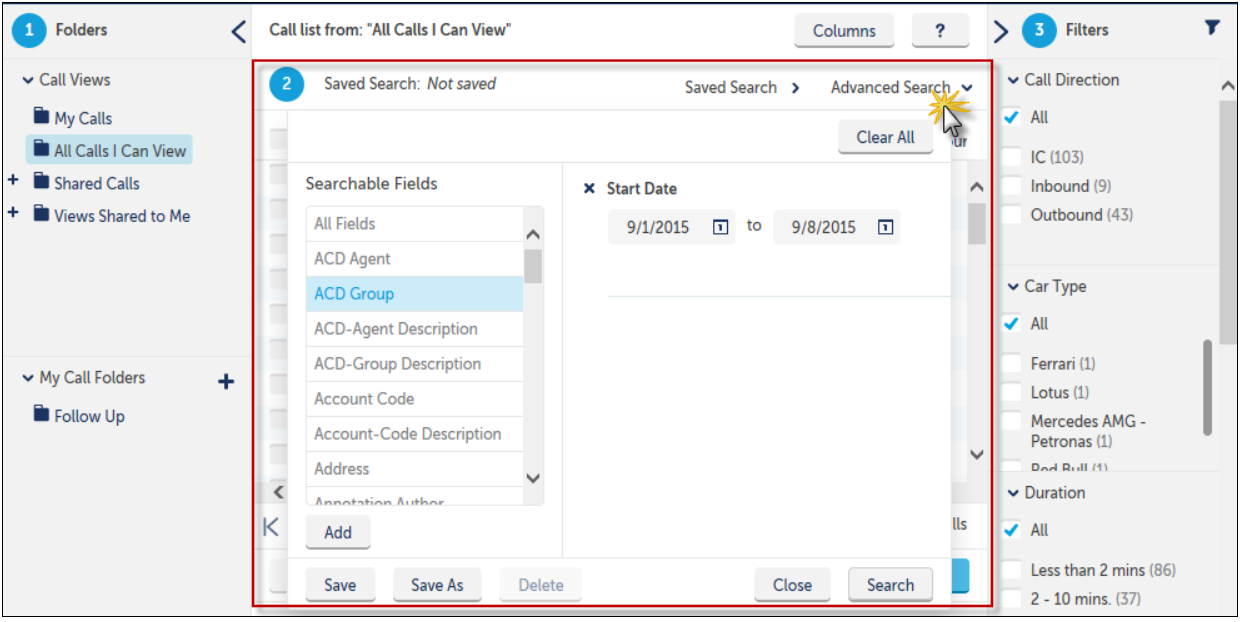Select ACD Agent in Searchable Fields
Image resolution: width=1240 pixels, height=622 pixels.
tap(415, 259)
